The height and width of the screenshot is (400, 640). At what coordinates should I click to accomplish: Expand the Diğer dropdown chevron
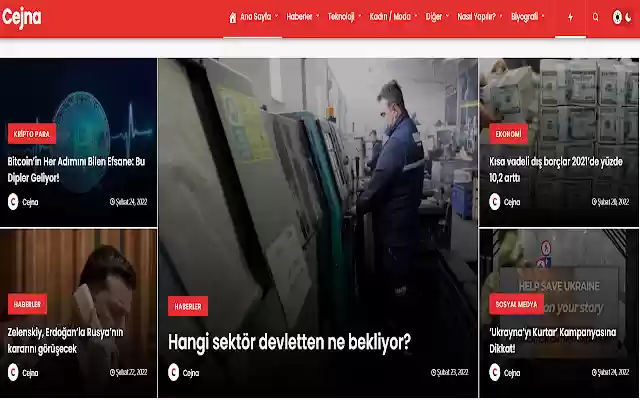447,16
